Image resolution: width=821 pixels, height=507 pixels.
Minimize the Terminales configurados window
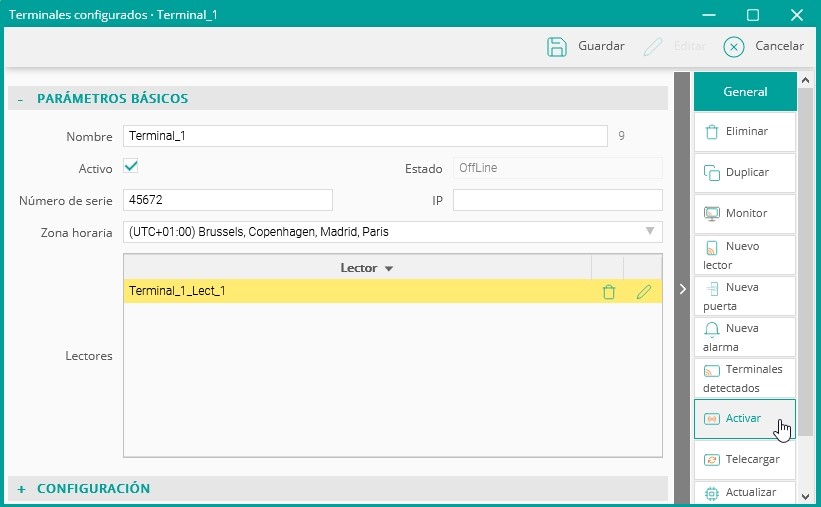709,15
